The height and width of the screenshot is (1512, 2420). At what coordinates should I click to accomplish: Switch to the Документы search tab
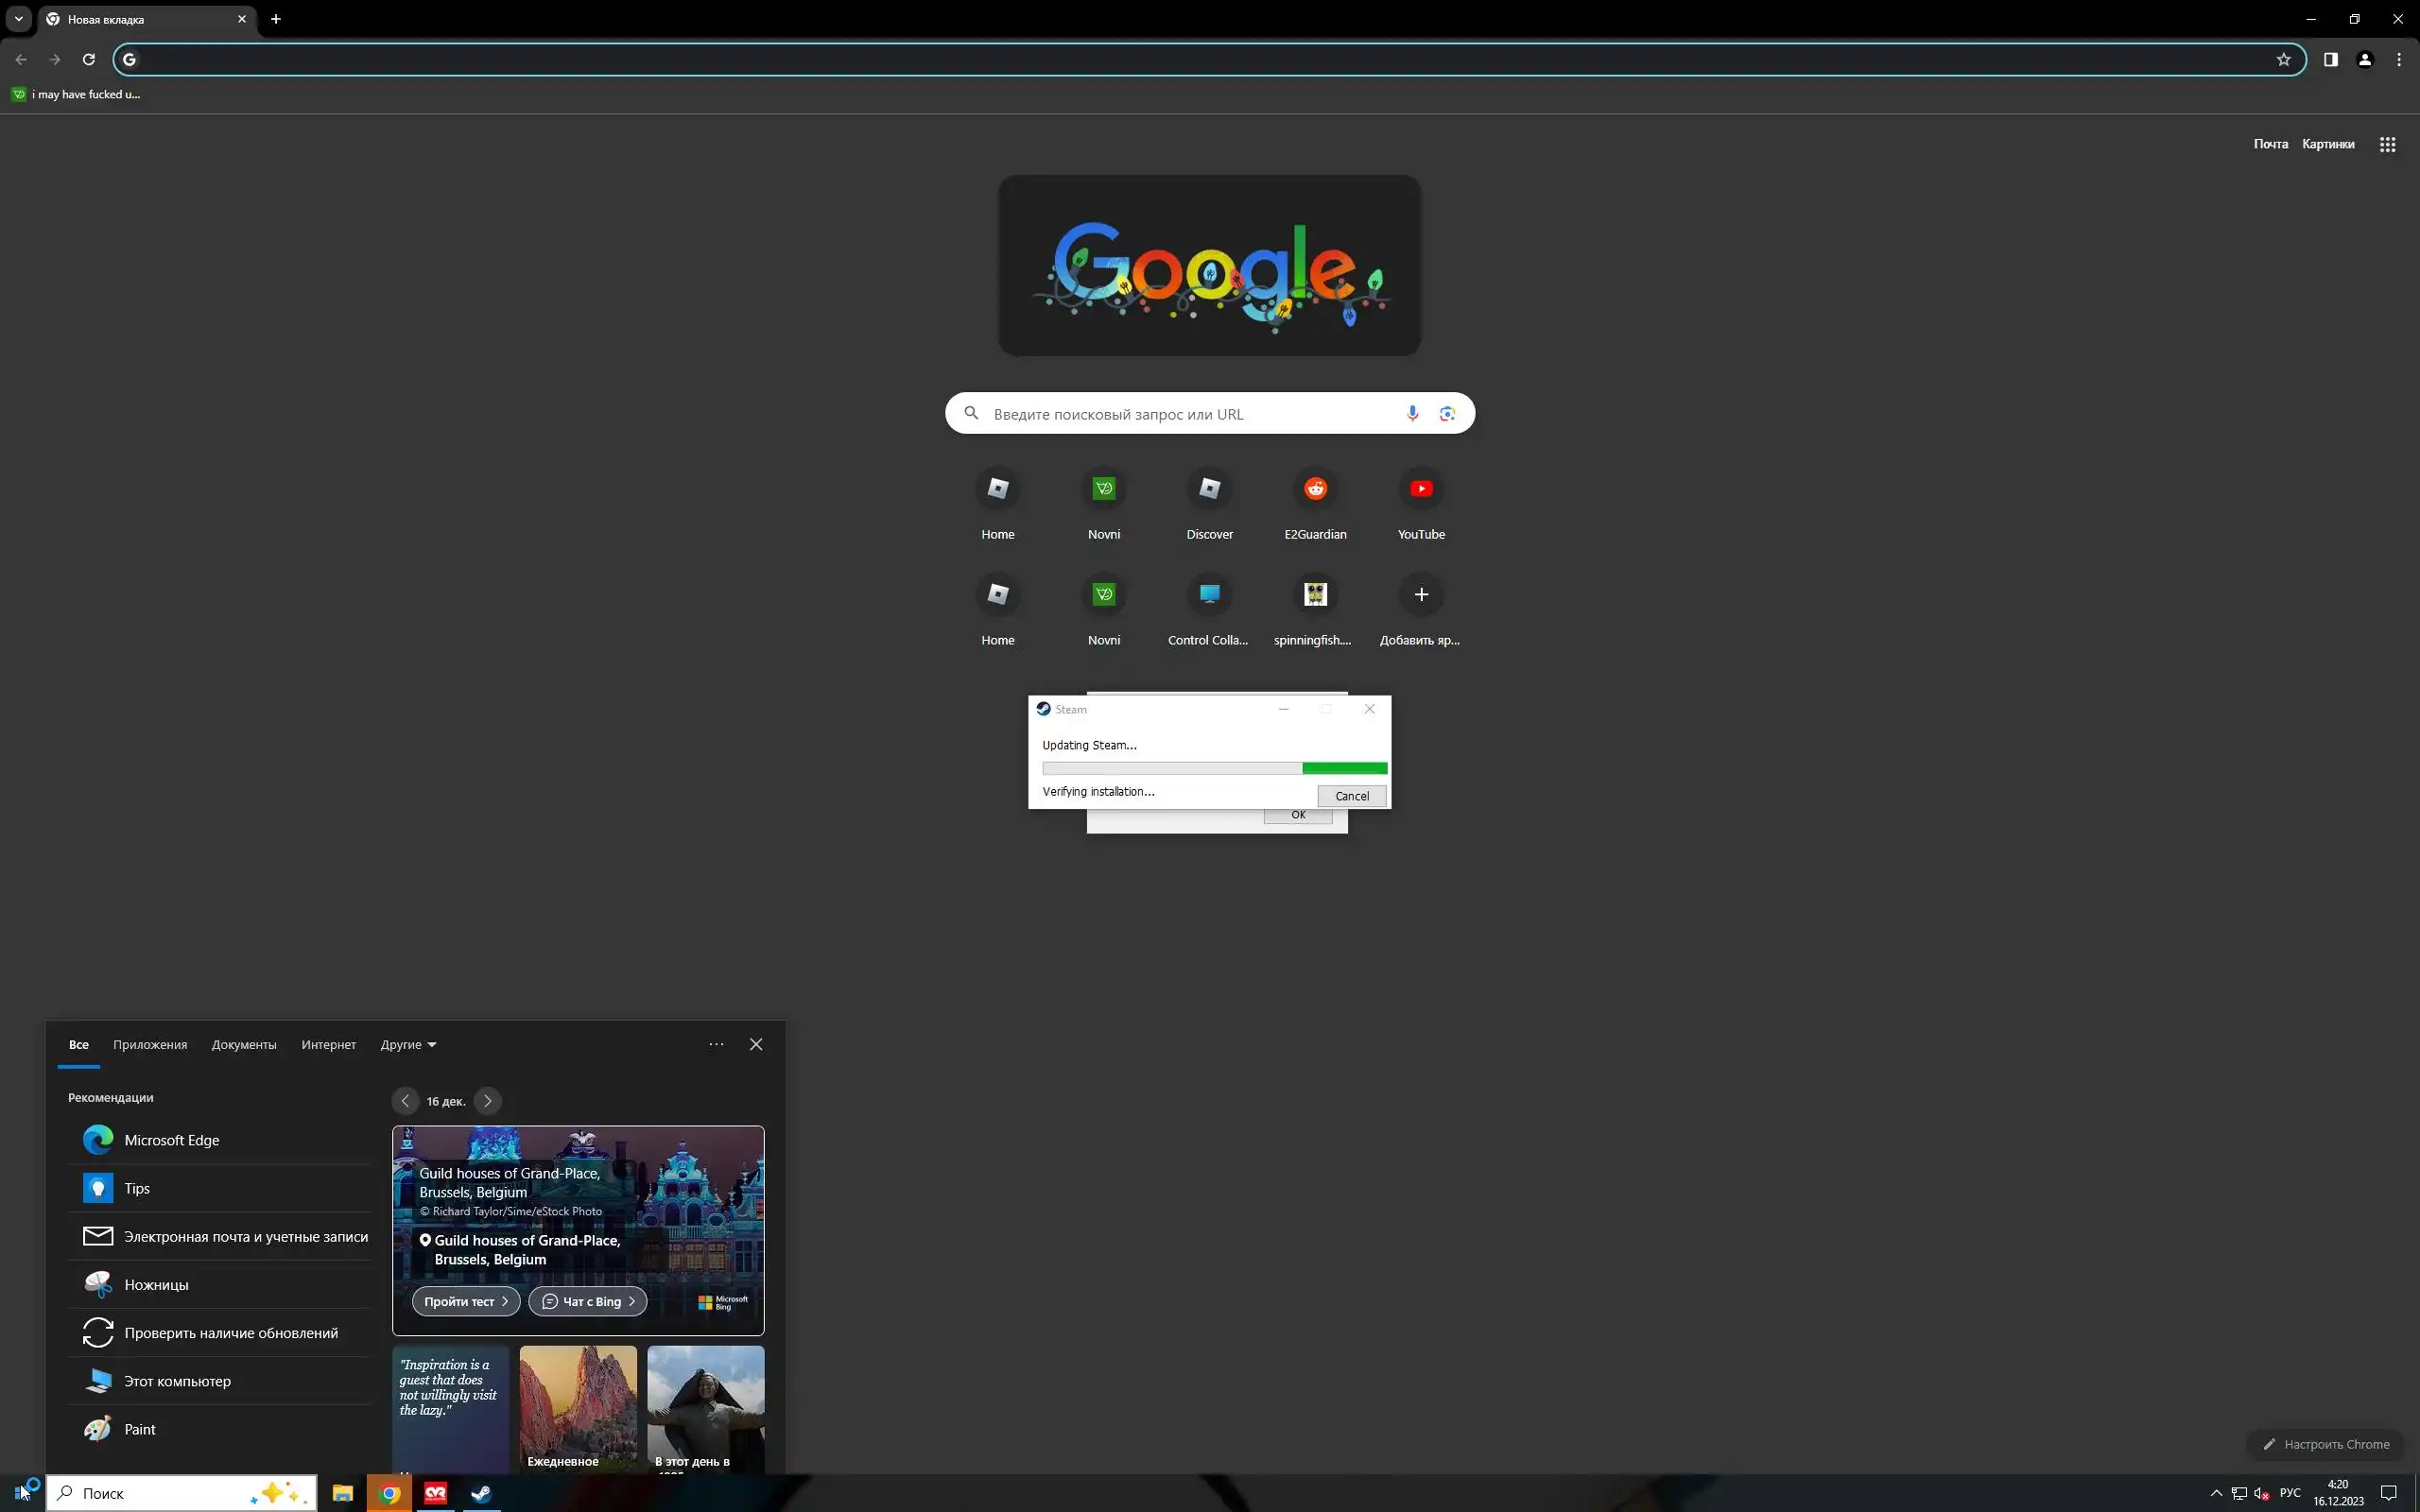pyautogui.click(x=244, y=1045)
